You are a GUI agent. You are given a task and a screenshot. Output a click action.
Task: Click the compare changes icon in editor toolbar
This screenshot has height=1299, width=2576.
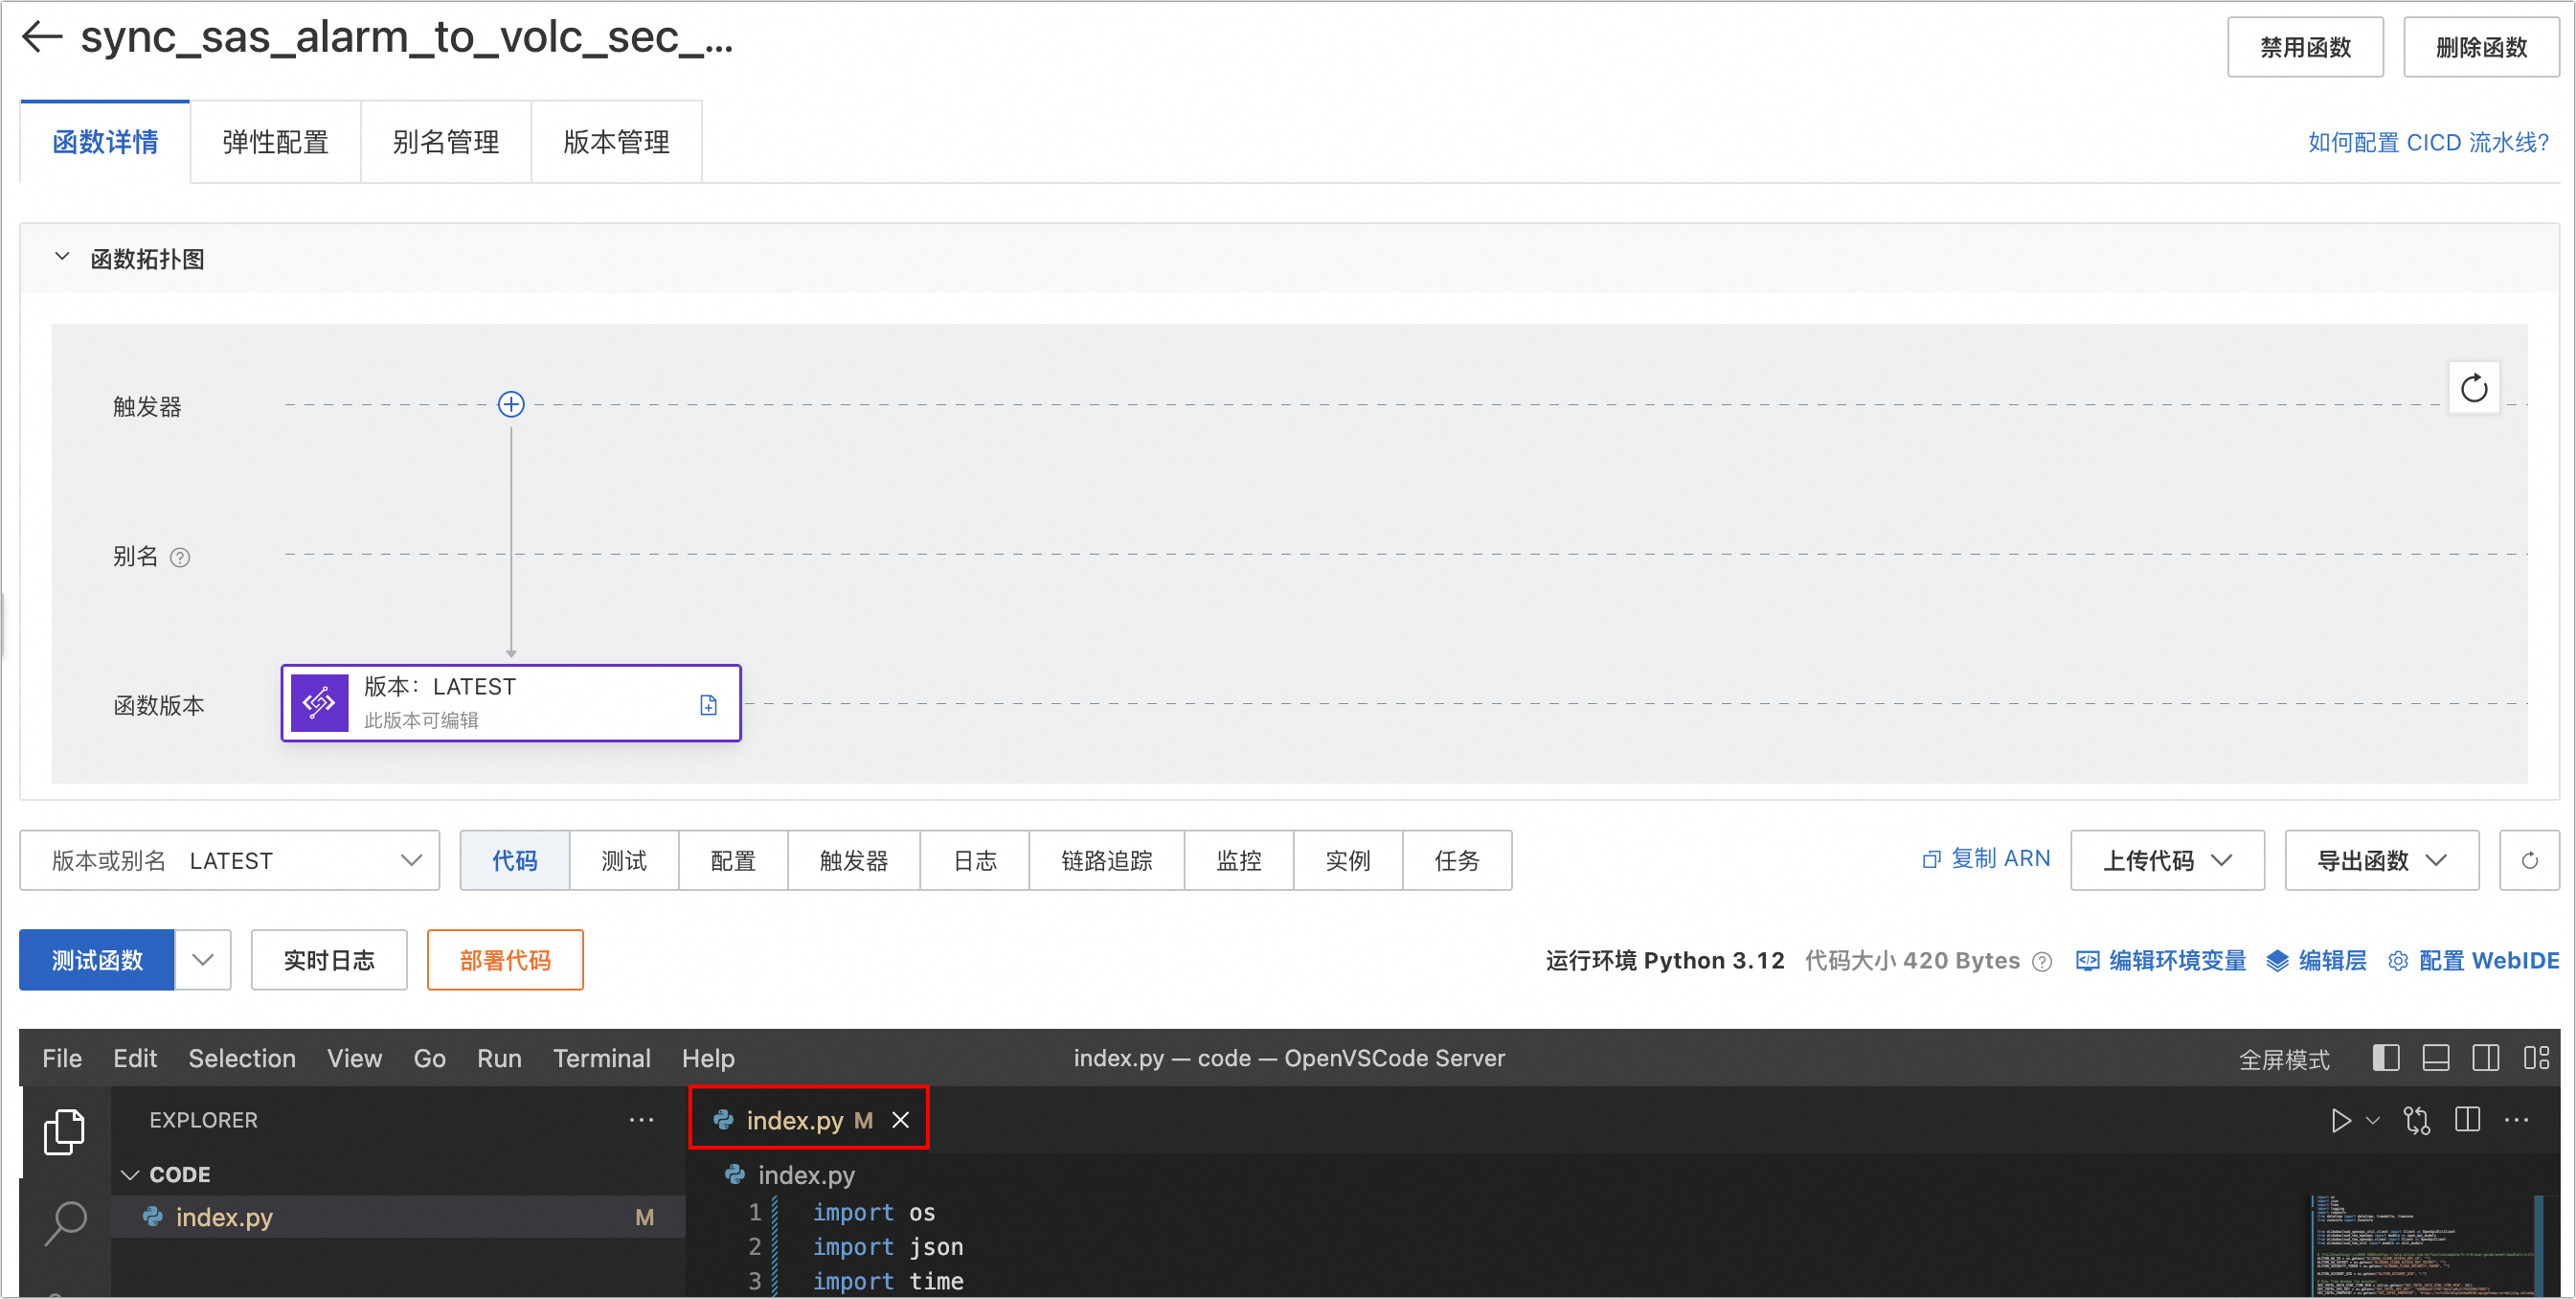pyautogui.click(x=2416, y=1120)
